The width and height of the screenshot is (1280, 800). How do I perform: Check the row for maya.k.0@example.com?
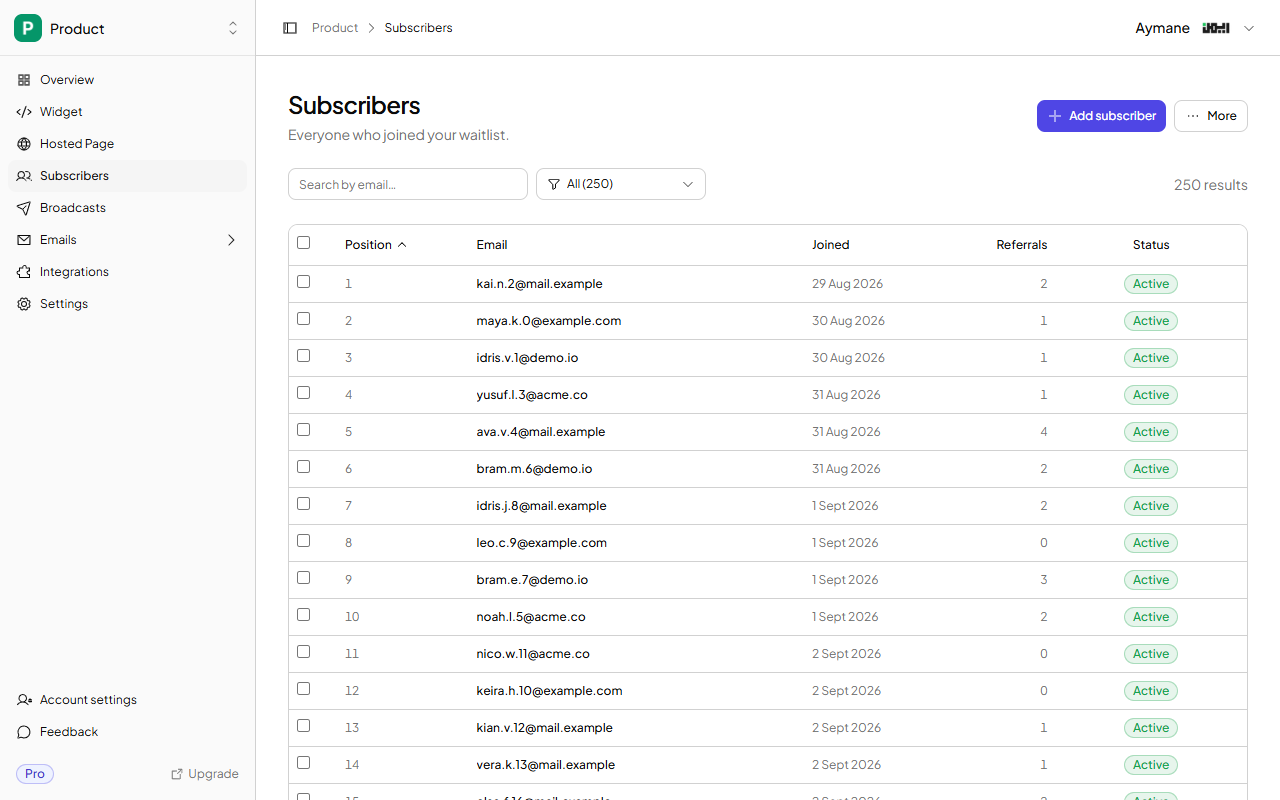(304, 319)
